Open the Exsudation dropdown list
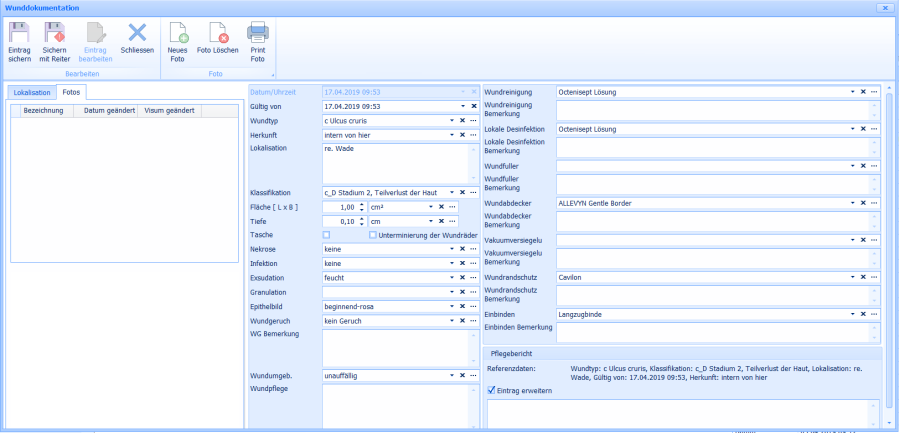 [451, 277]
